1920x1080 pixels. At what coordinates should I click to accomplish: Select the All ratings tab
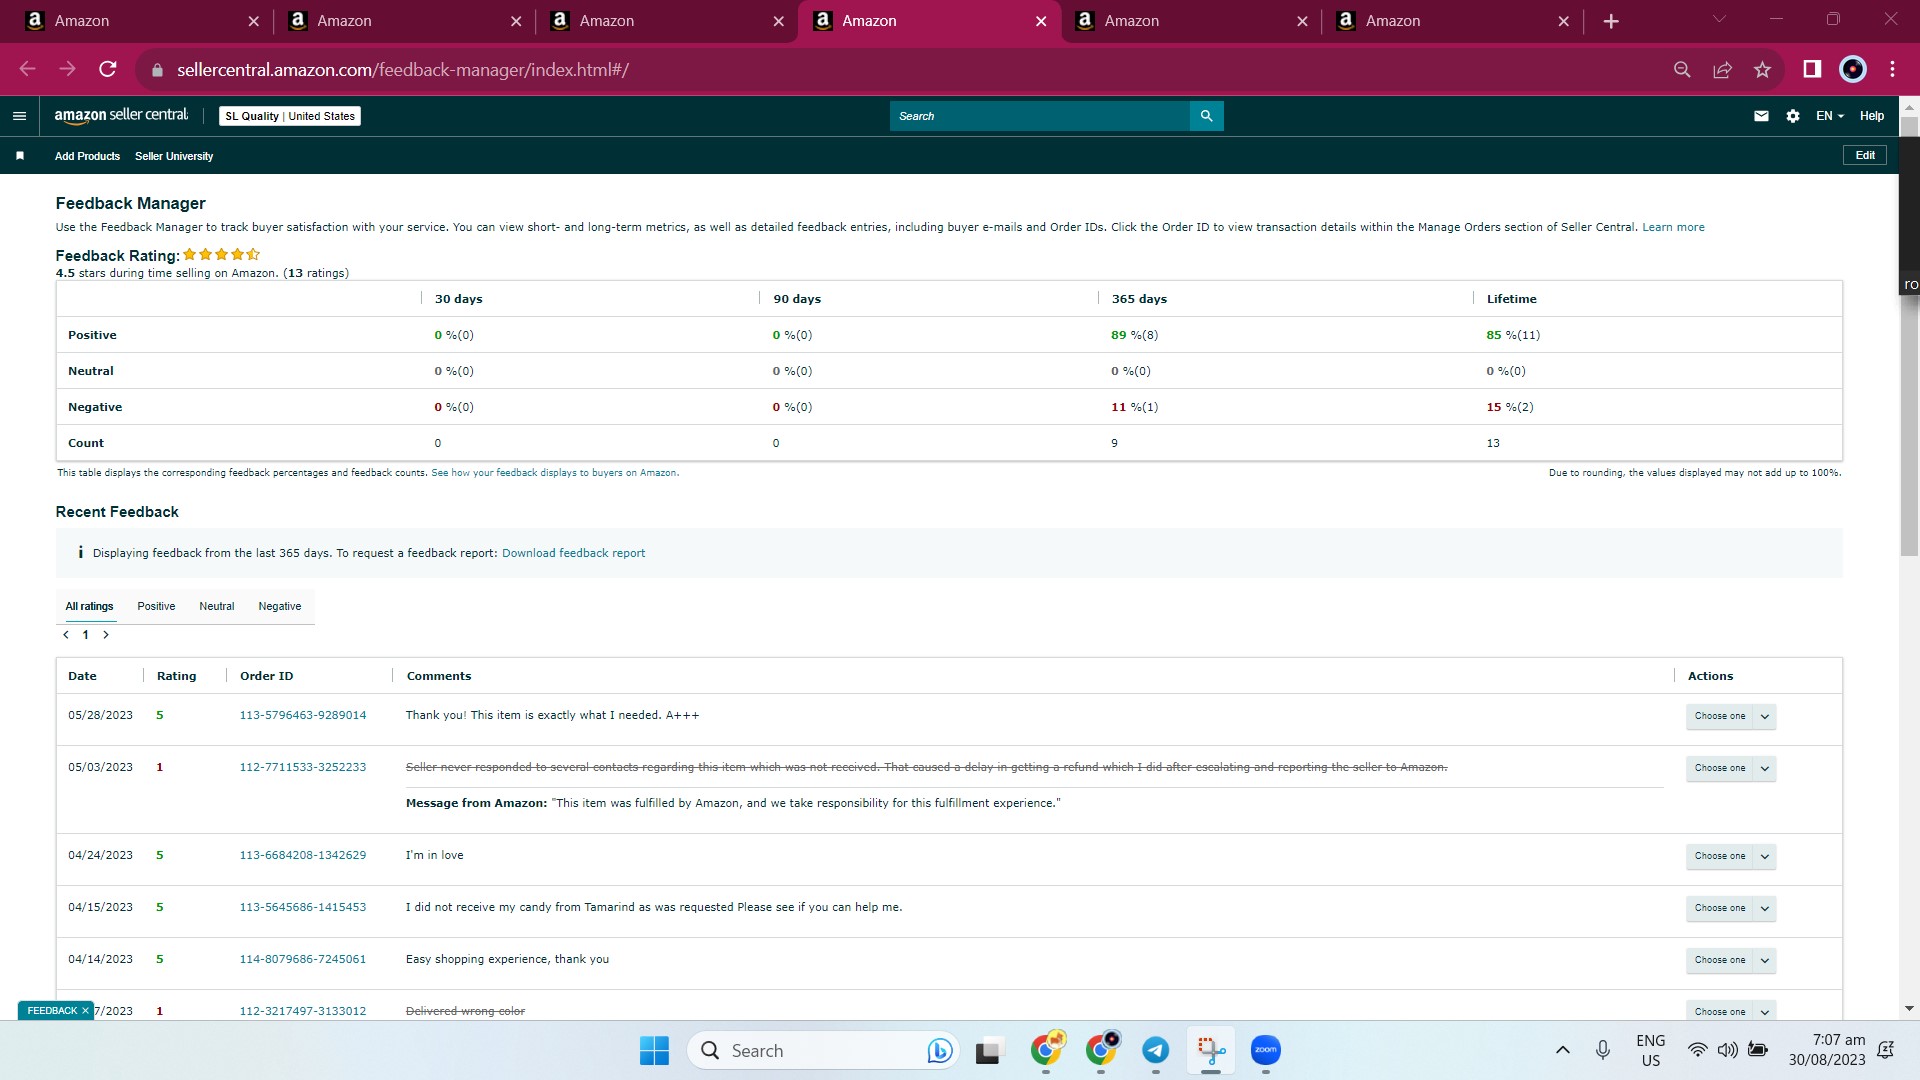90,606
